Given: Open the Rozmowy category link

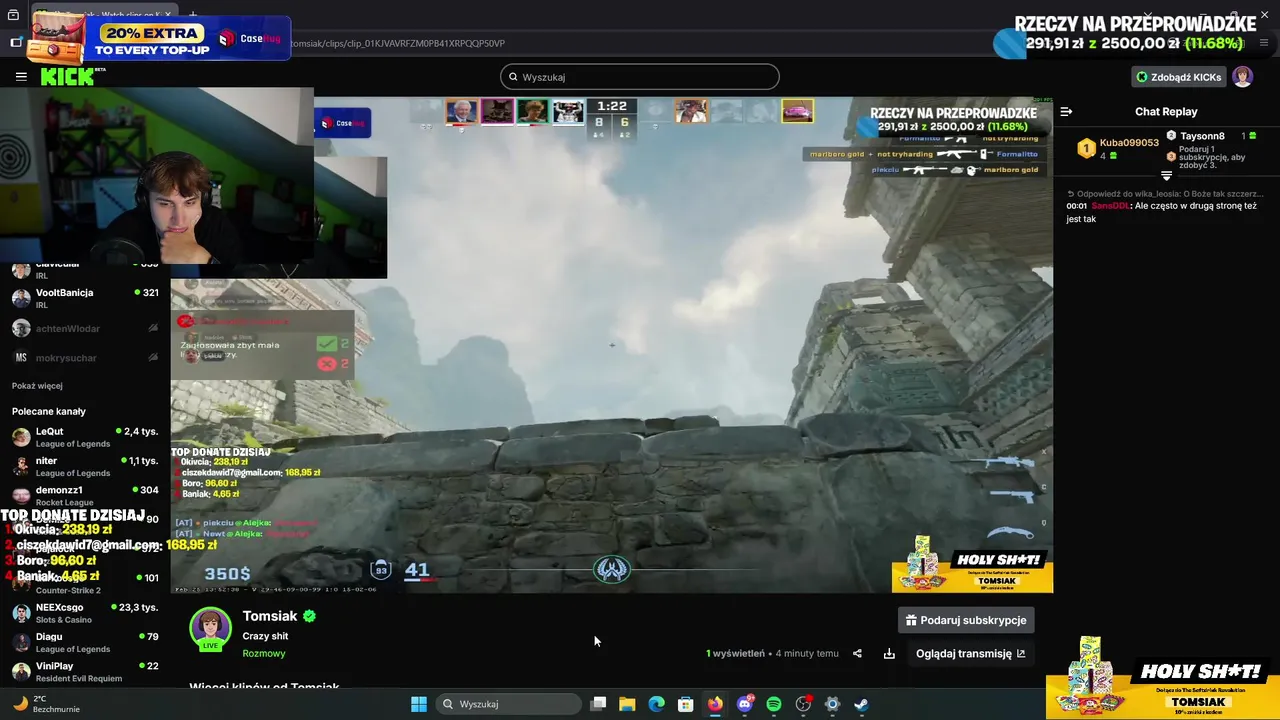Looking at the screenshot, I should tap(264, 653).
